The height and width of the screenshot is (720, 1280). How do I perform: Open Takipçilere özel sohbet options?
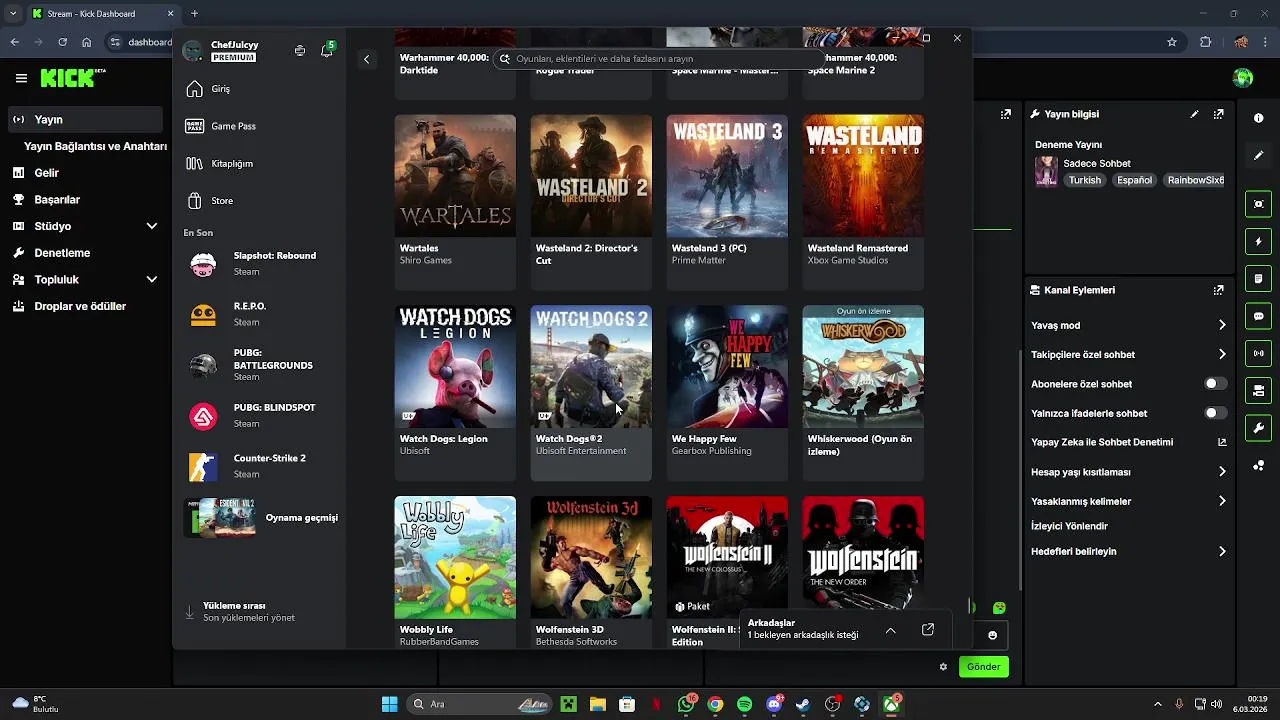pos(1222,354)
